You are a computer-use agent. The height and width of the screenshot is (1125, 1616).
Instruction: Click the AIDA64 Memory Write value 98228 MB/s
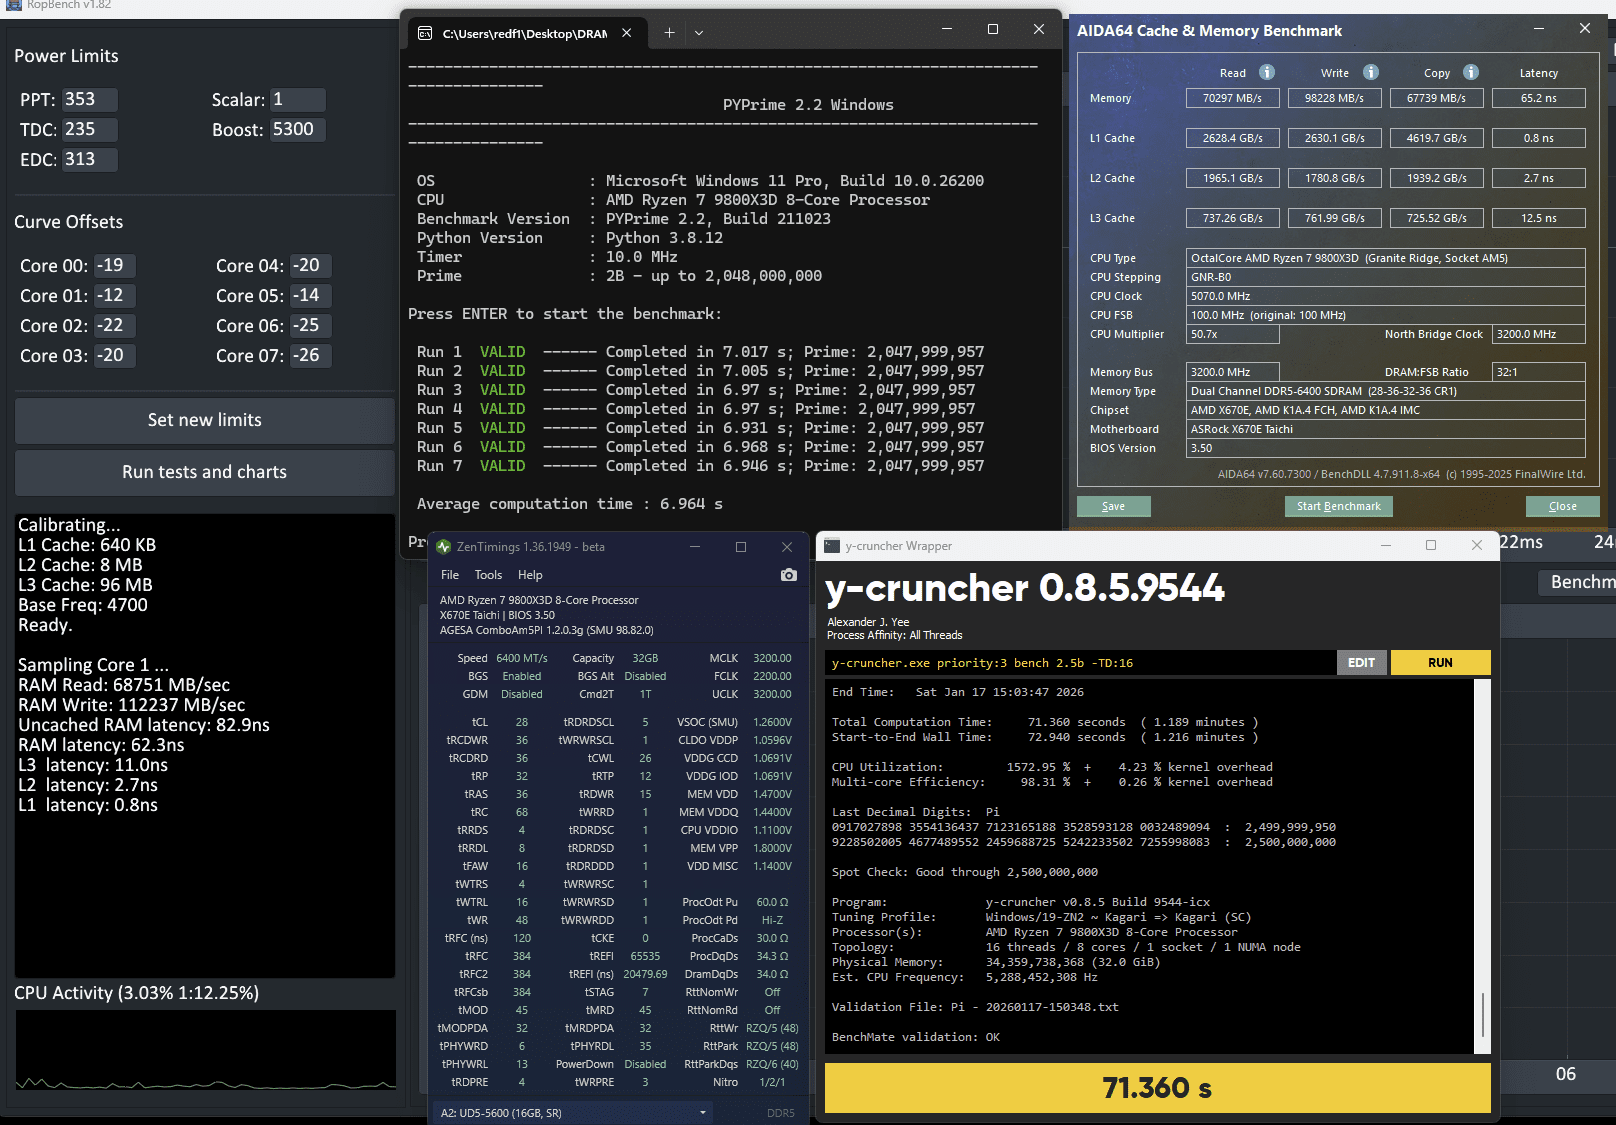[1335, 98]
